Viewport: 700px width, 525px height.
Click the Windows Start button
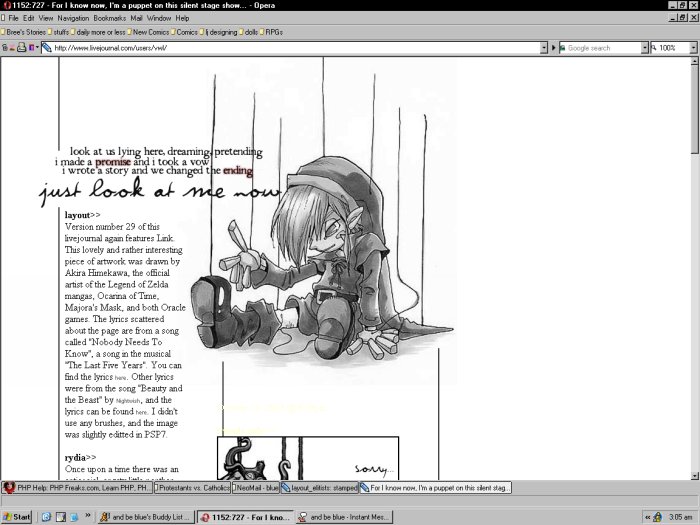(17, 517)
